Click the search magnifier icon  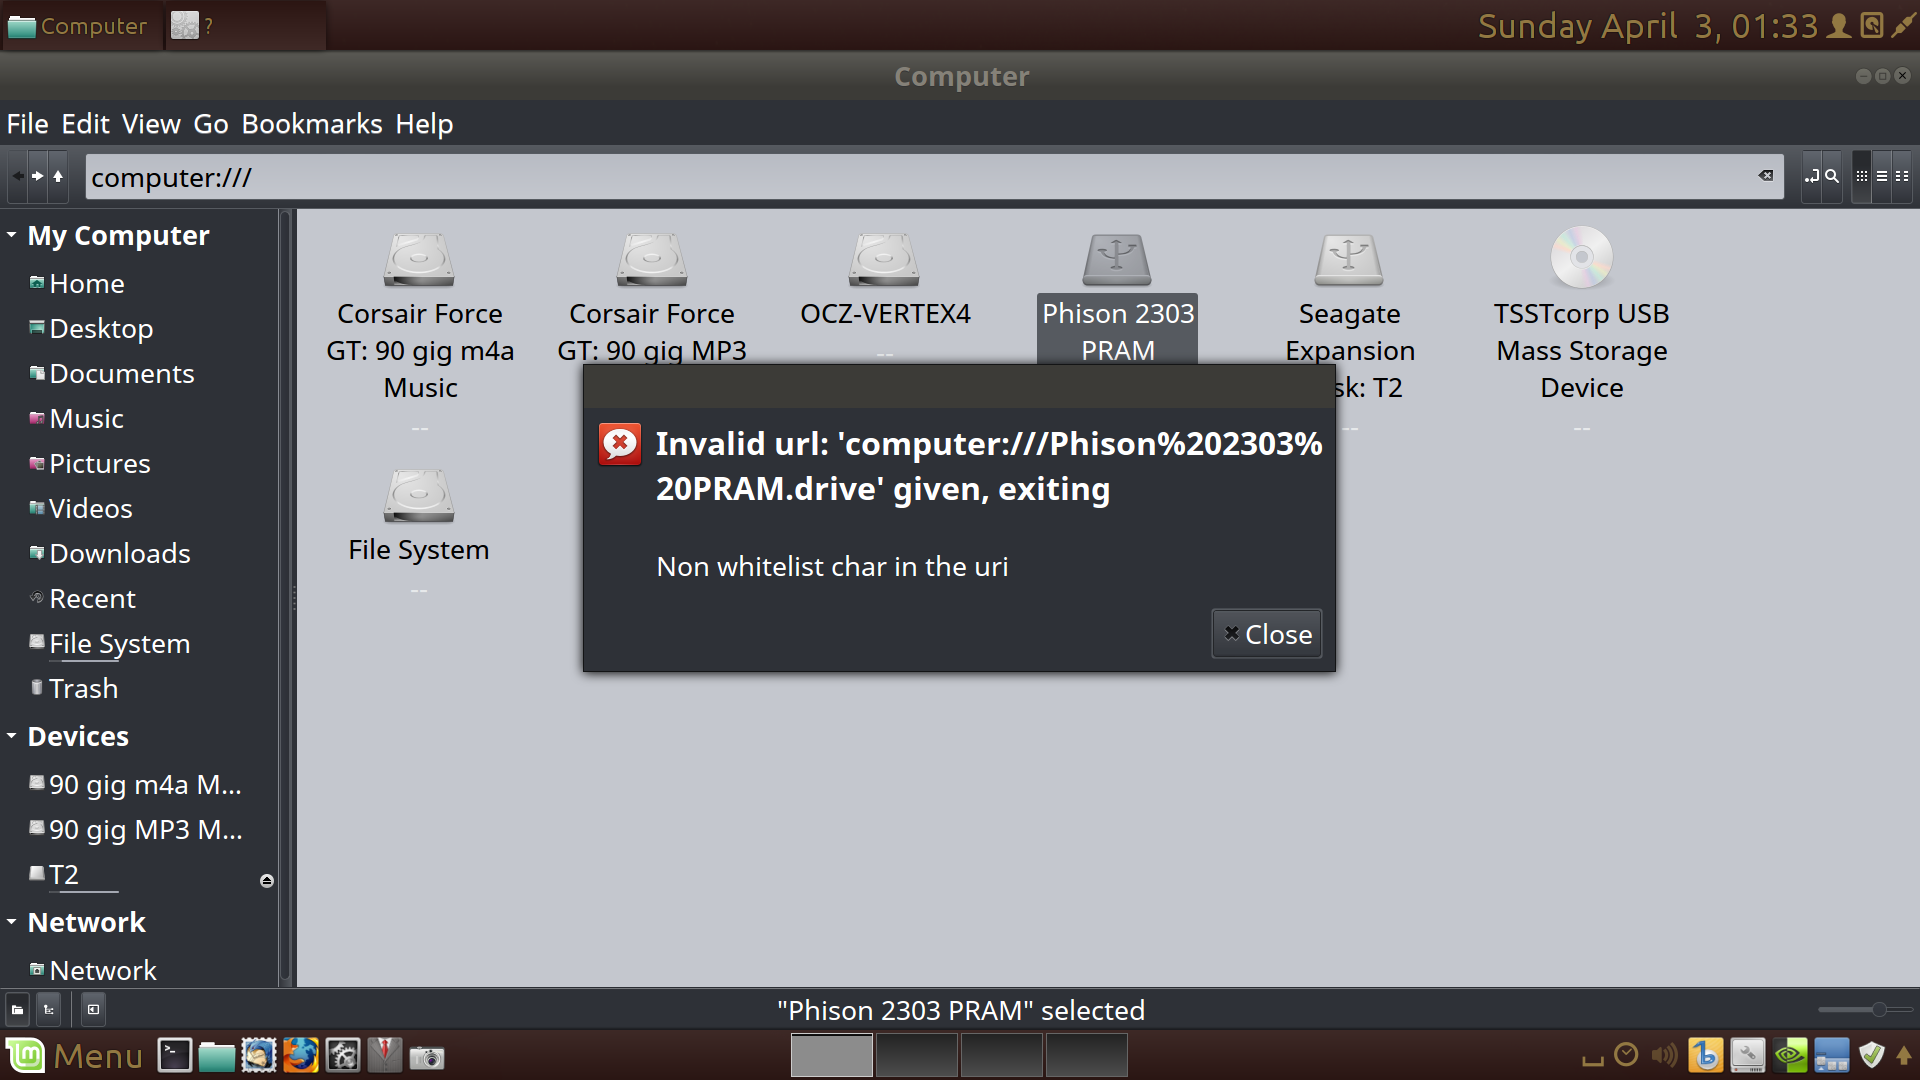1832,176
